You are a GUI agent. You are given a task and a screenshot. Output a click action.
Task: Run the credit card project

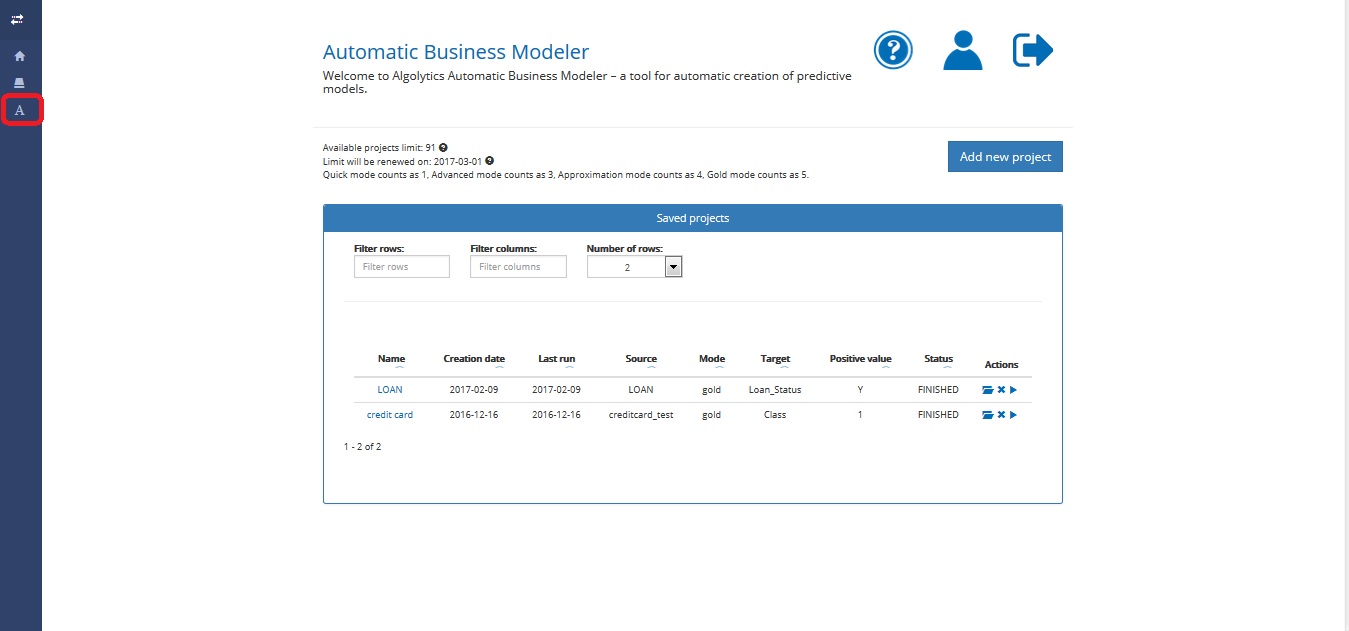click(x=1013, y=415)
